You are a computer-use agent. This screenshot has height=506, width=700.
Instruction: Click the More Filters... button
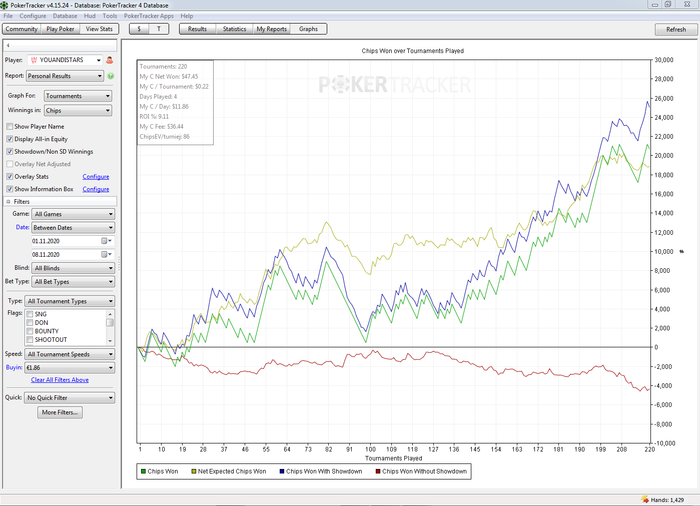pos(60,412)
